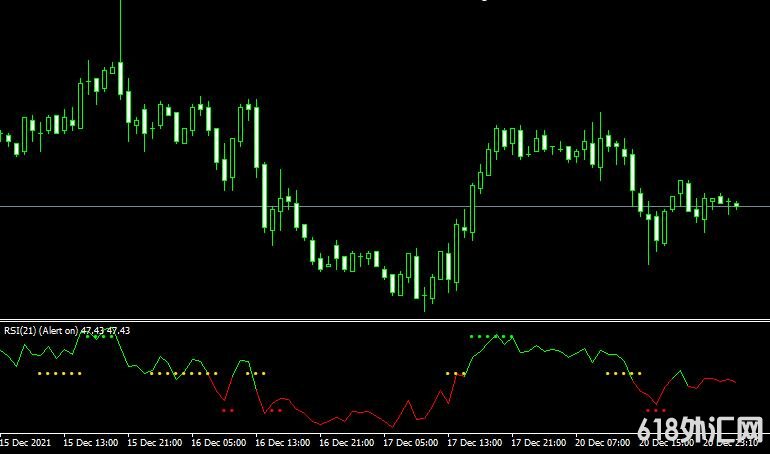The image size is (770, 454).
Task: Click the white horizontal price line
Action: [x=385, y=207]
